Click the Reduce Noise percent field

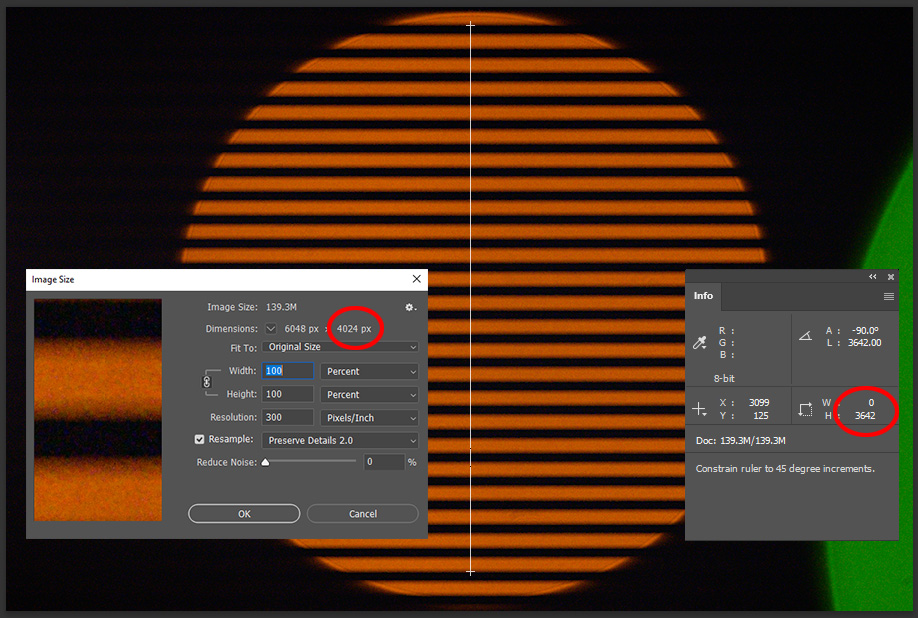pos(384,462)
